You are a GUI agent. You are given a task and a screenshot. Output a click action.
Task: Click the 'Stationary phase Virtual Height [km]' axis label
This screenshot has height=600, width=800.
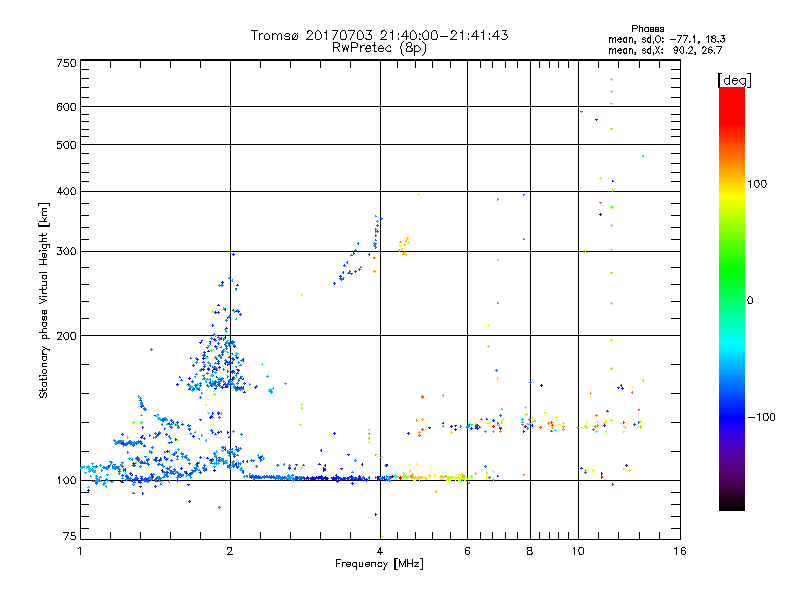(x=44, y=300)
